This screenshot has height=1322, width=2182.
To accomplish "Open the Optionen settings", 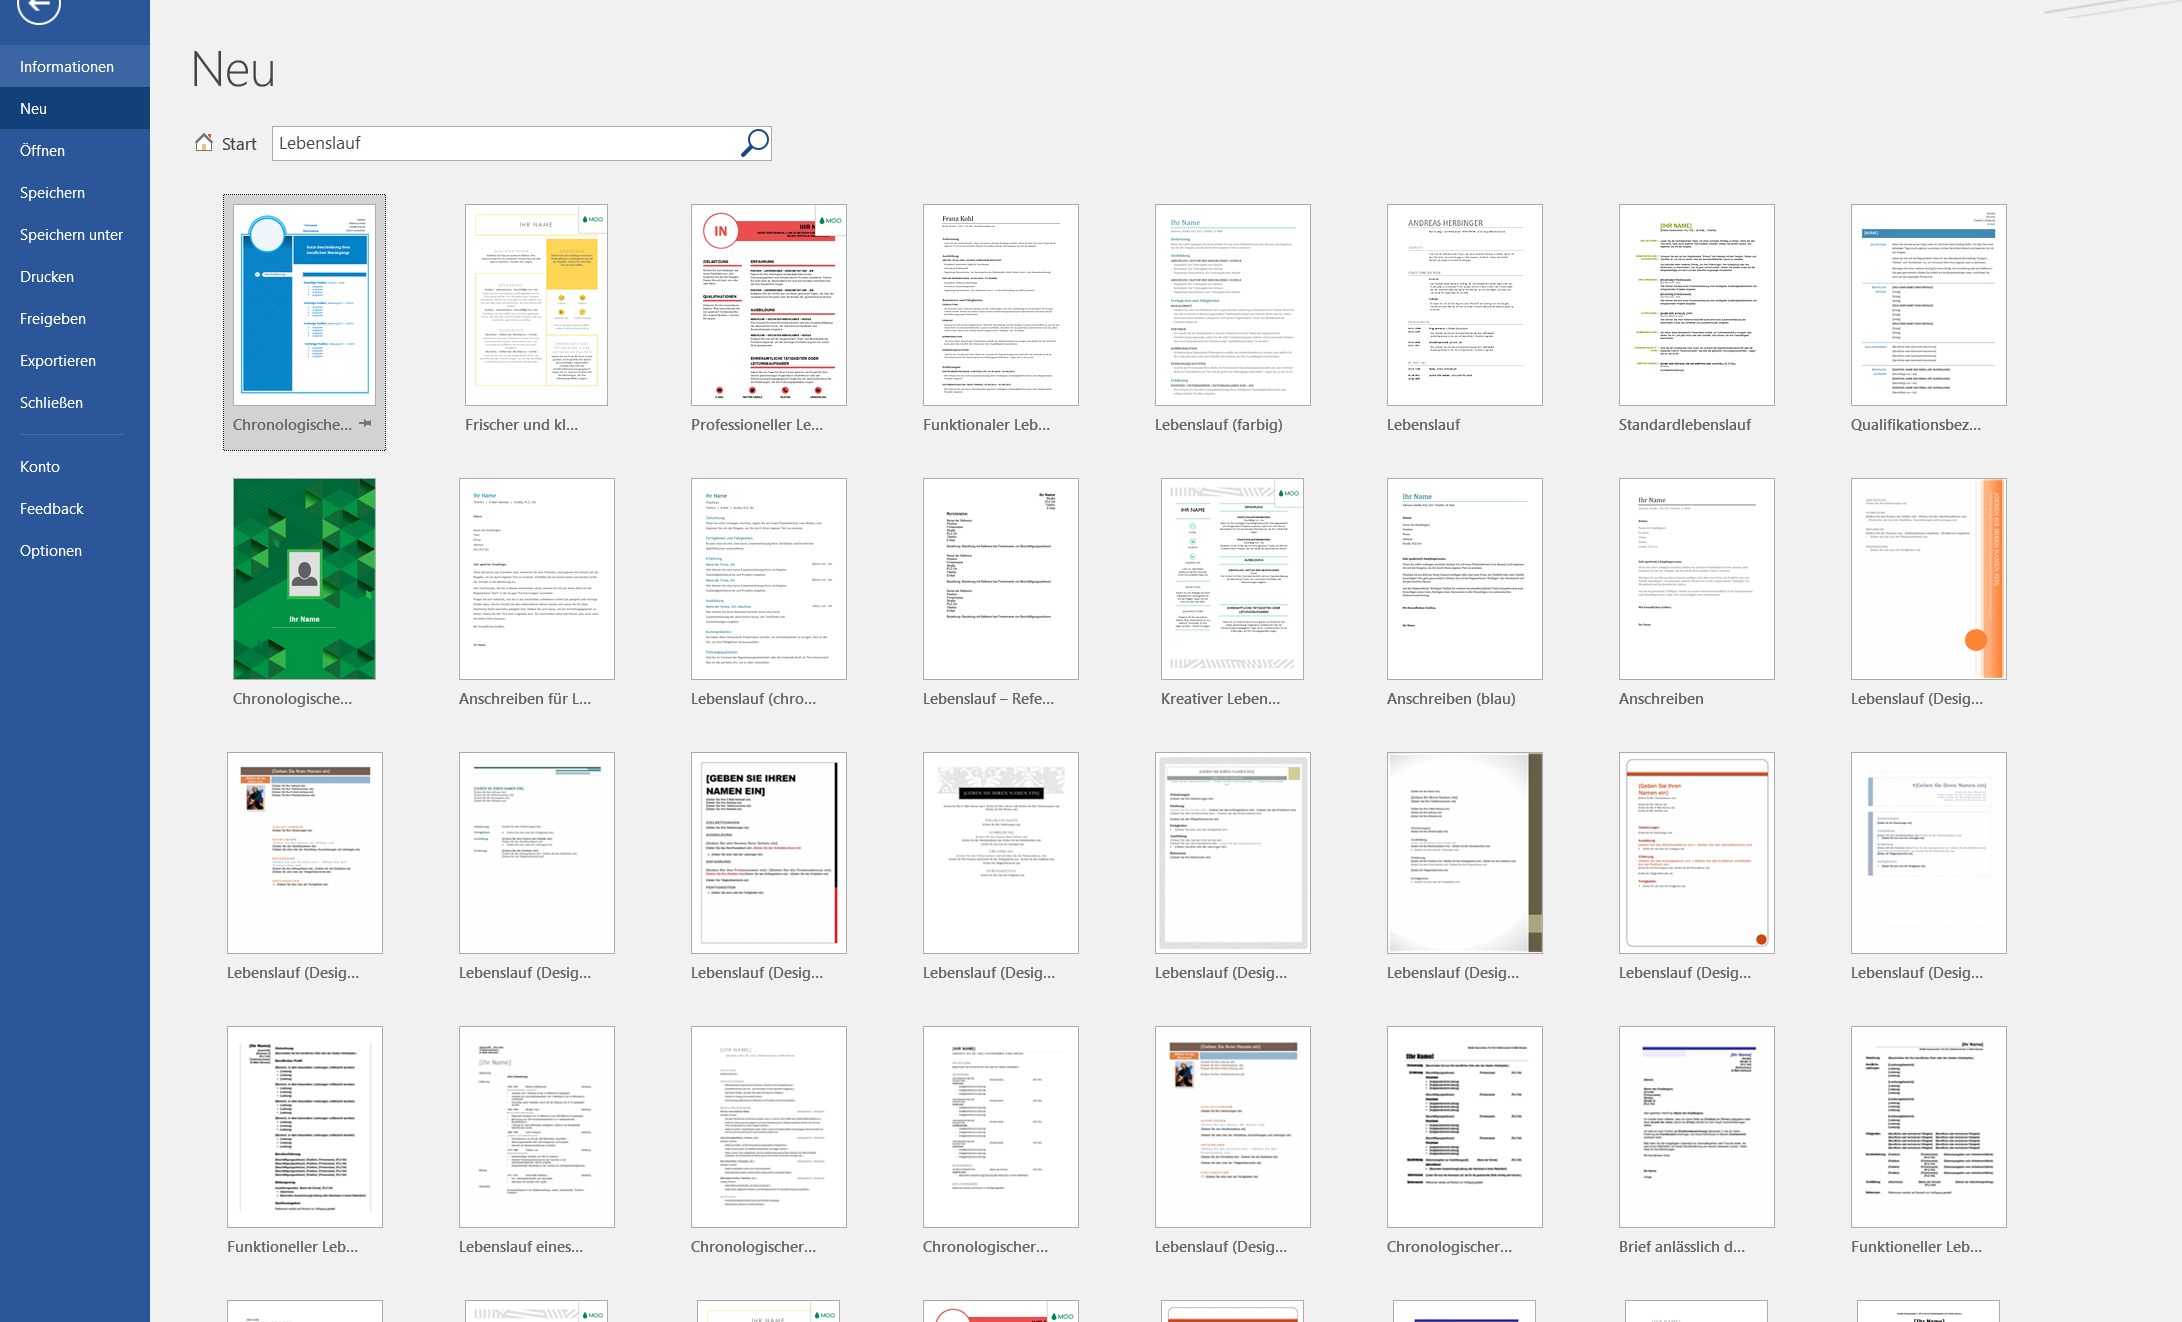I will 51,551.
